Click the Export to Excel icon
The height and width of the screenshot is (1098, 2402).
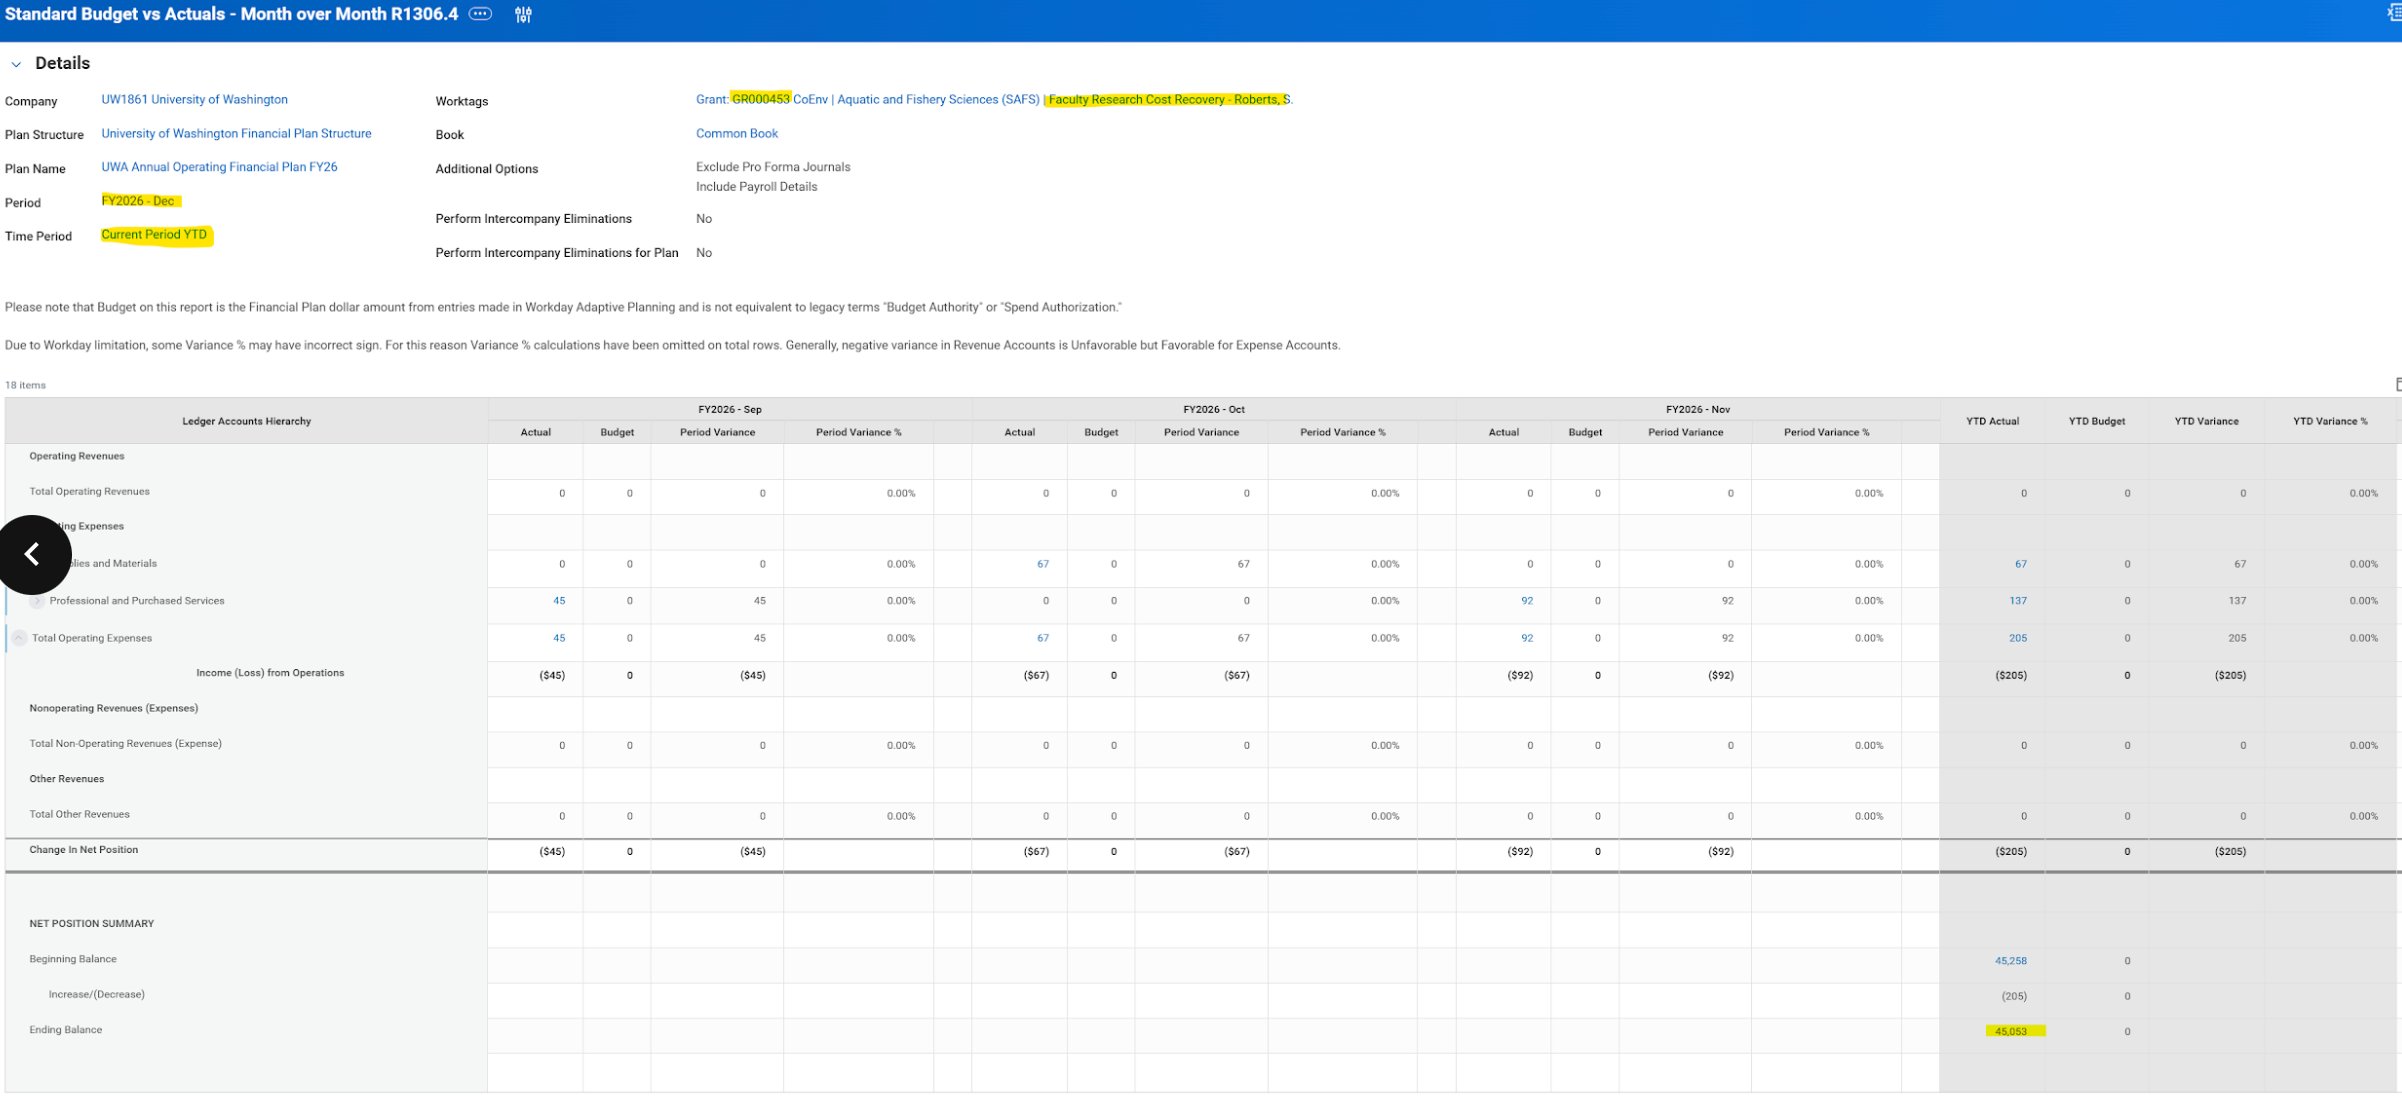point(2395,13)
